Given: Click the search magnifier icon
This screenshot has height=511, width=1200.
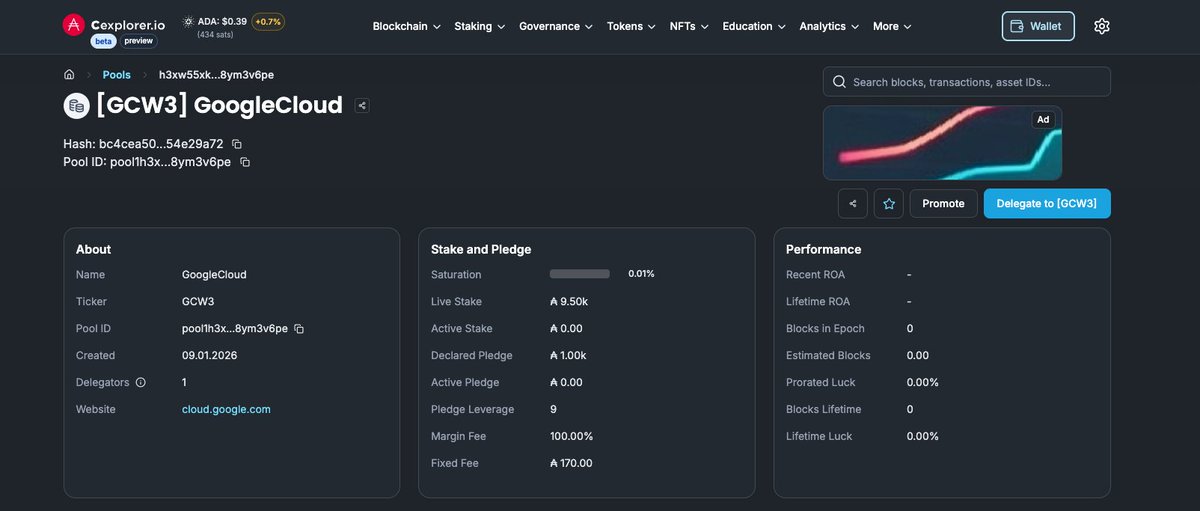Looking at the screenshot, I should point(840,82).
